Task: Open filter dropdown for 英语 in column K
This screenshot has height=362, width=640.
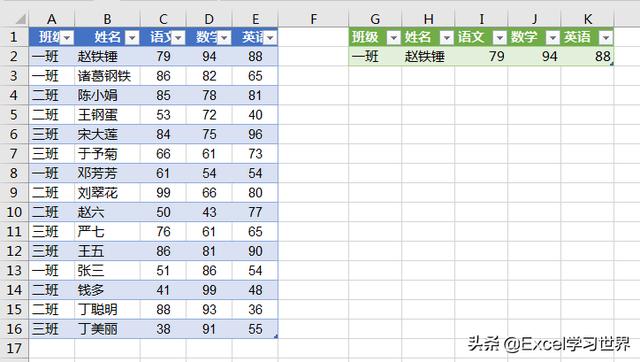Action: [x=606, y=38]
